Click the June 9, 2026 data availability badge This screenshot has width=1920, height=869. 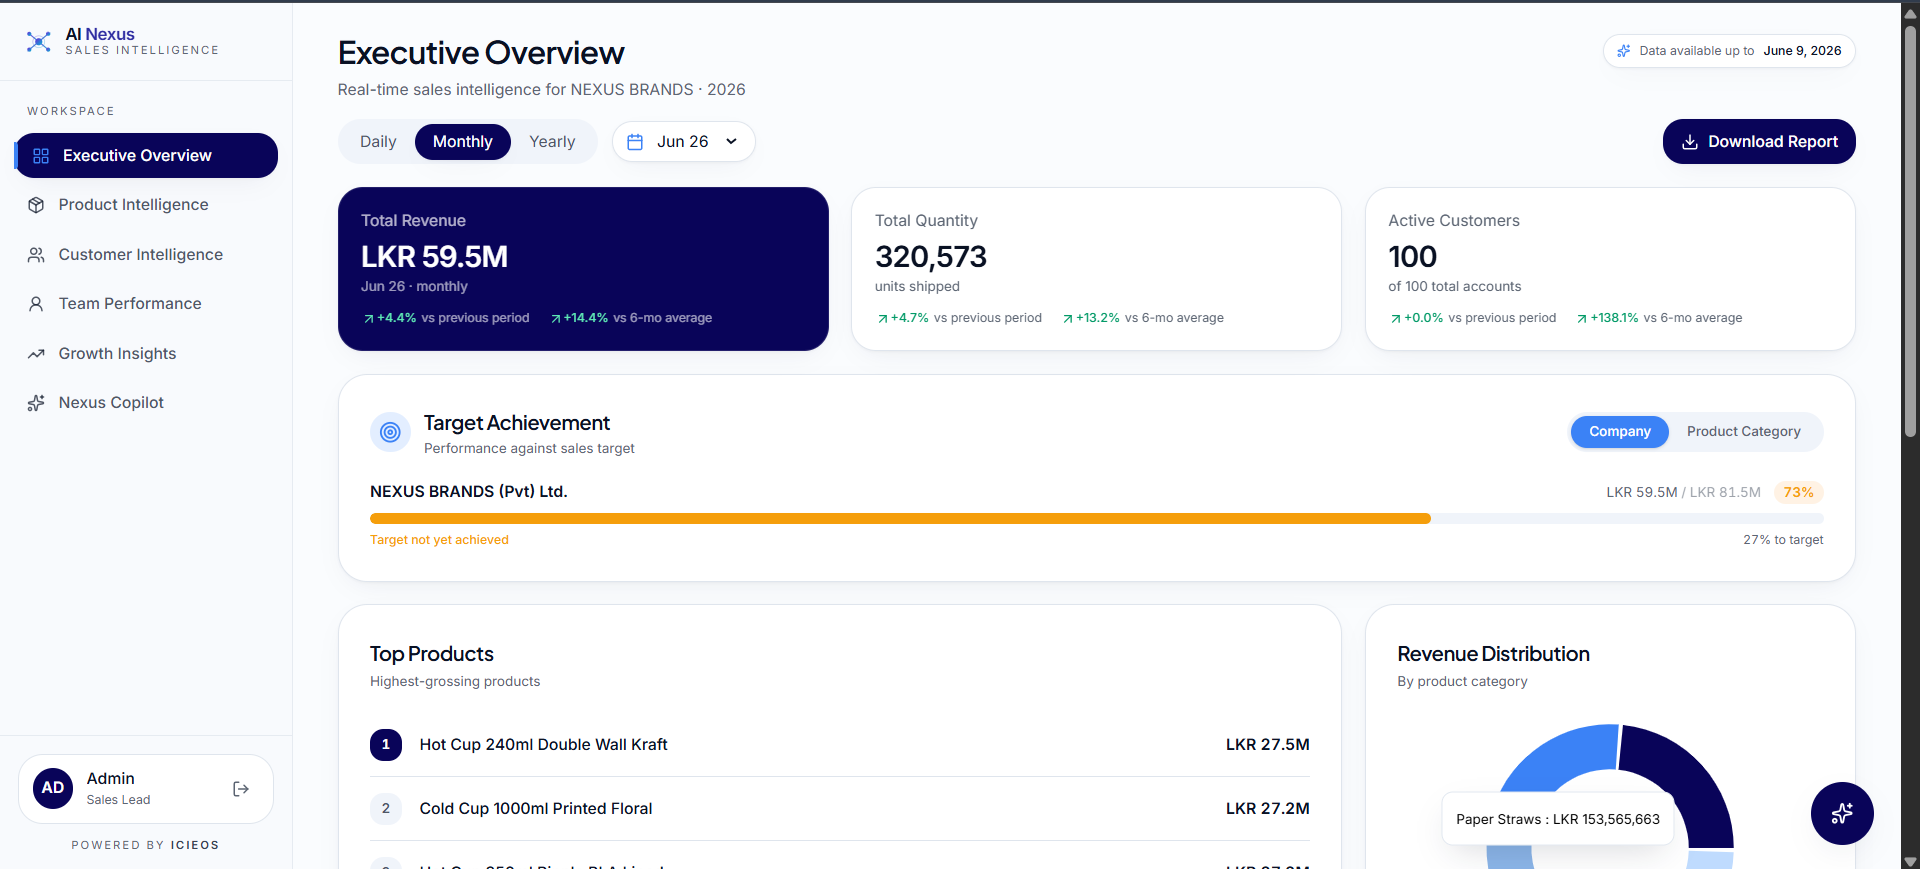pyautogui.click(x=1729, y=51)
